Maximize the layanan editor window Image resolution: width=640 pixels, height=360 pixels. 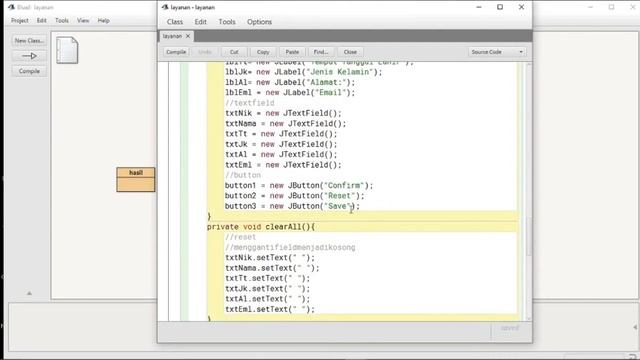coord(500,7)
